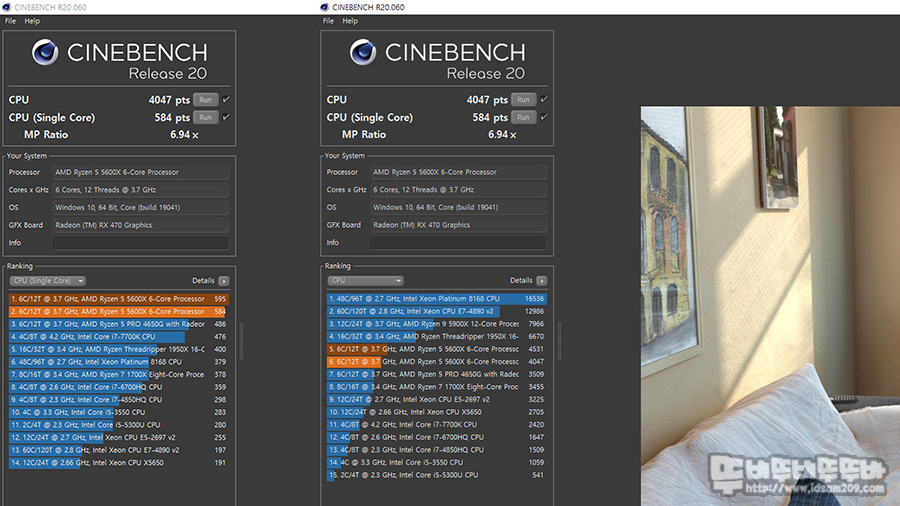The height and width of the screenshot is (506, 900).
Task: Click Info input field in left window
Action: pos(141,243)
